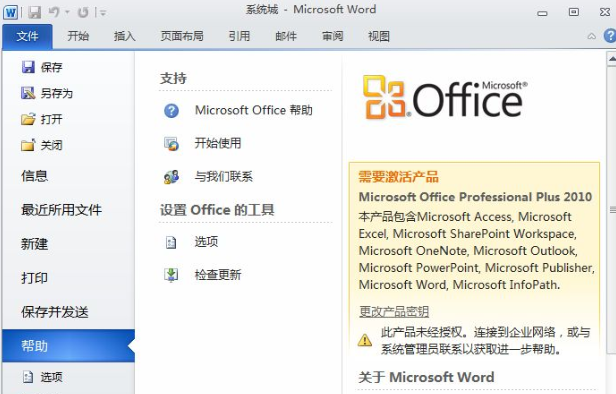
Task: Click the 更改产品密钥 link
Action: [x=394, y=312]
